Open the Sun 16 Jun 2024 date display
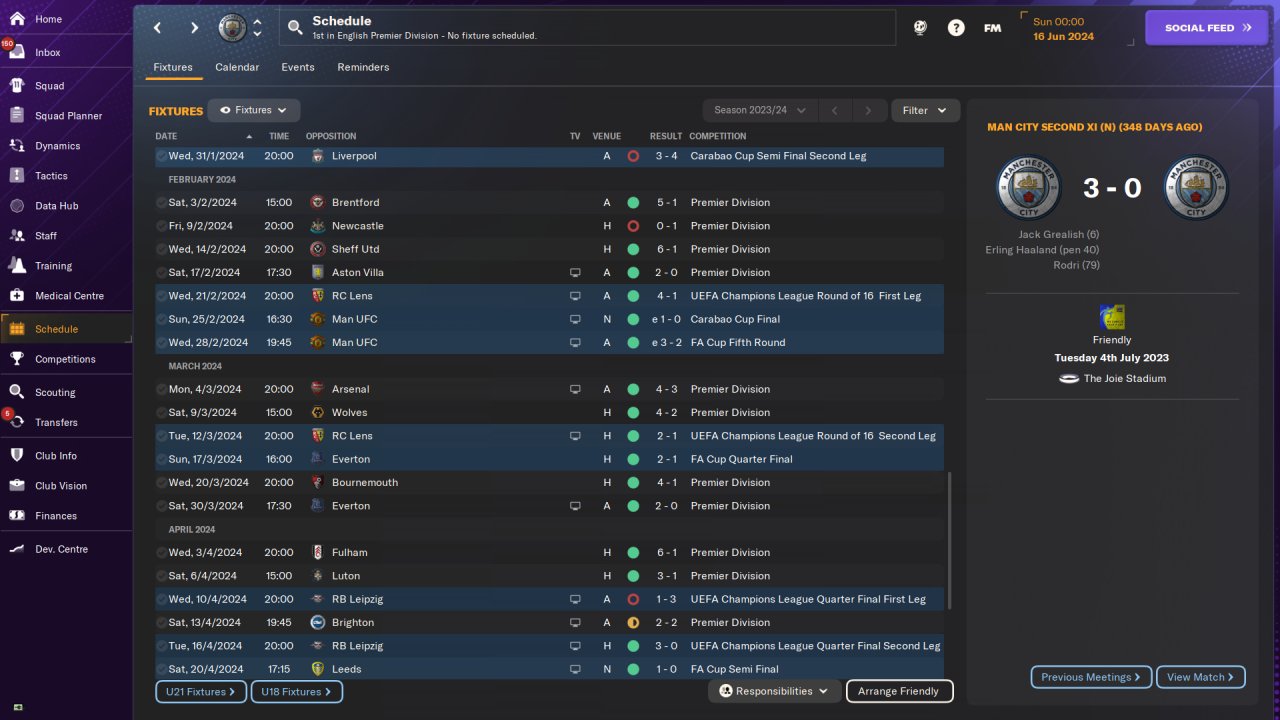1280x720 pixels. (1077, 29)
